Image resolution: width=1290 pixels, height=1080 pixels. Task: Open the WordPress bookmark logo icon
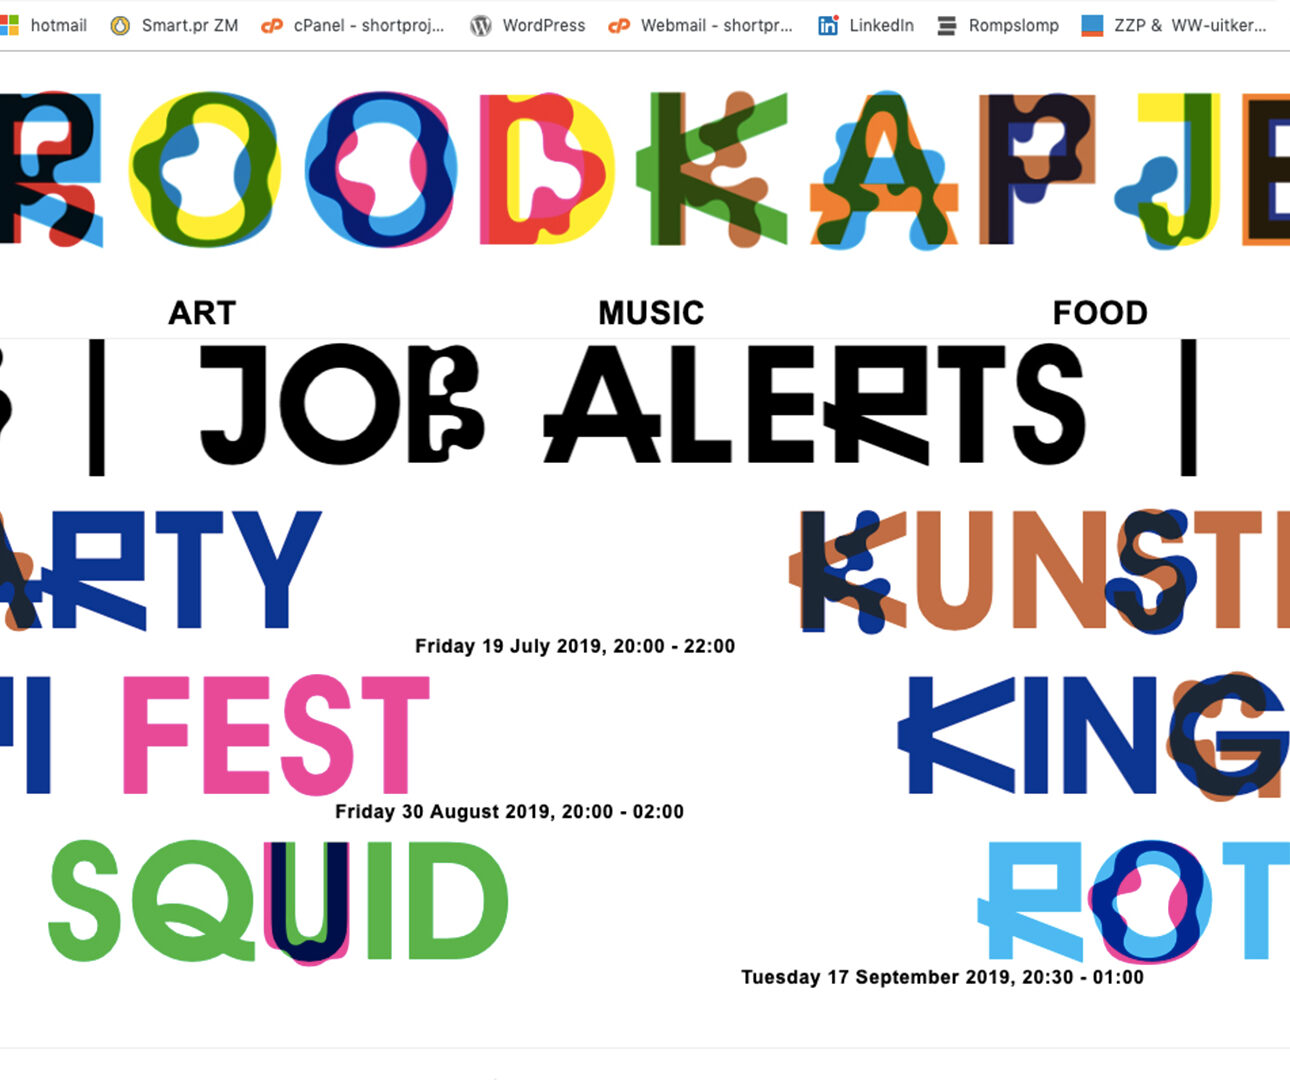481,25
